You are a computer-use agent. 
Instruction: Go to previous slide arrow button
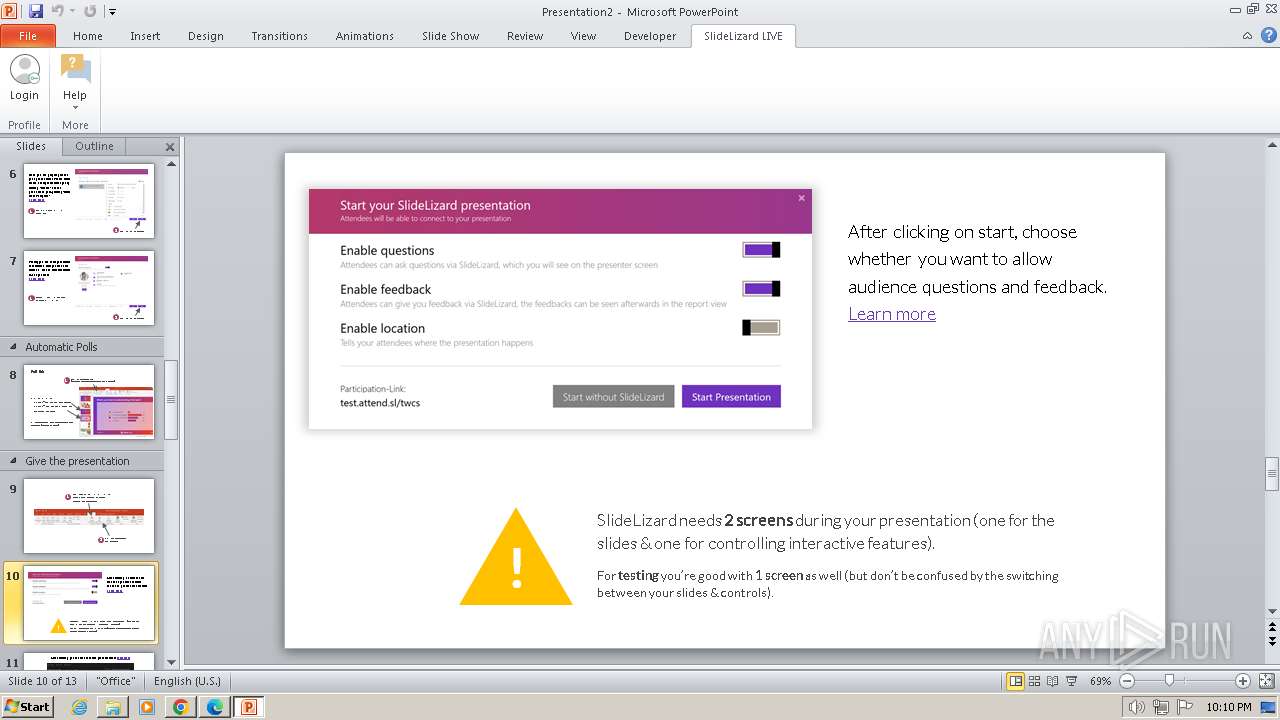1272,626
